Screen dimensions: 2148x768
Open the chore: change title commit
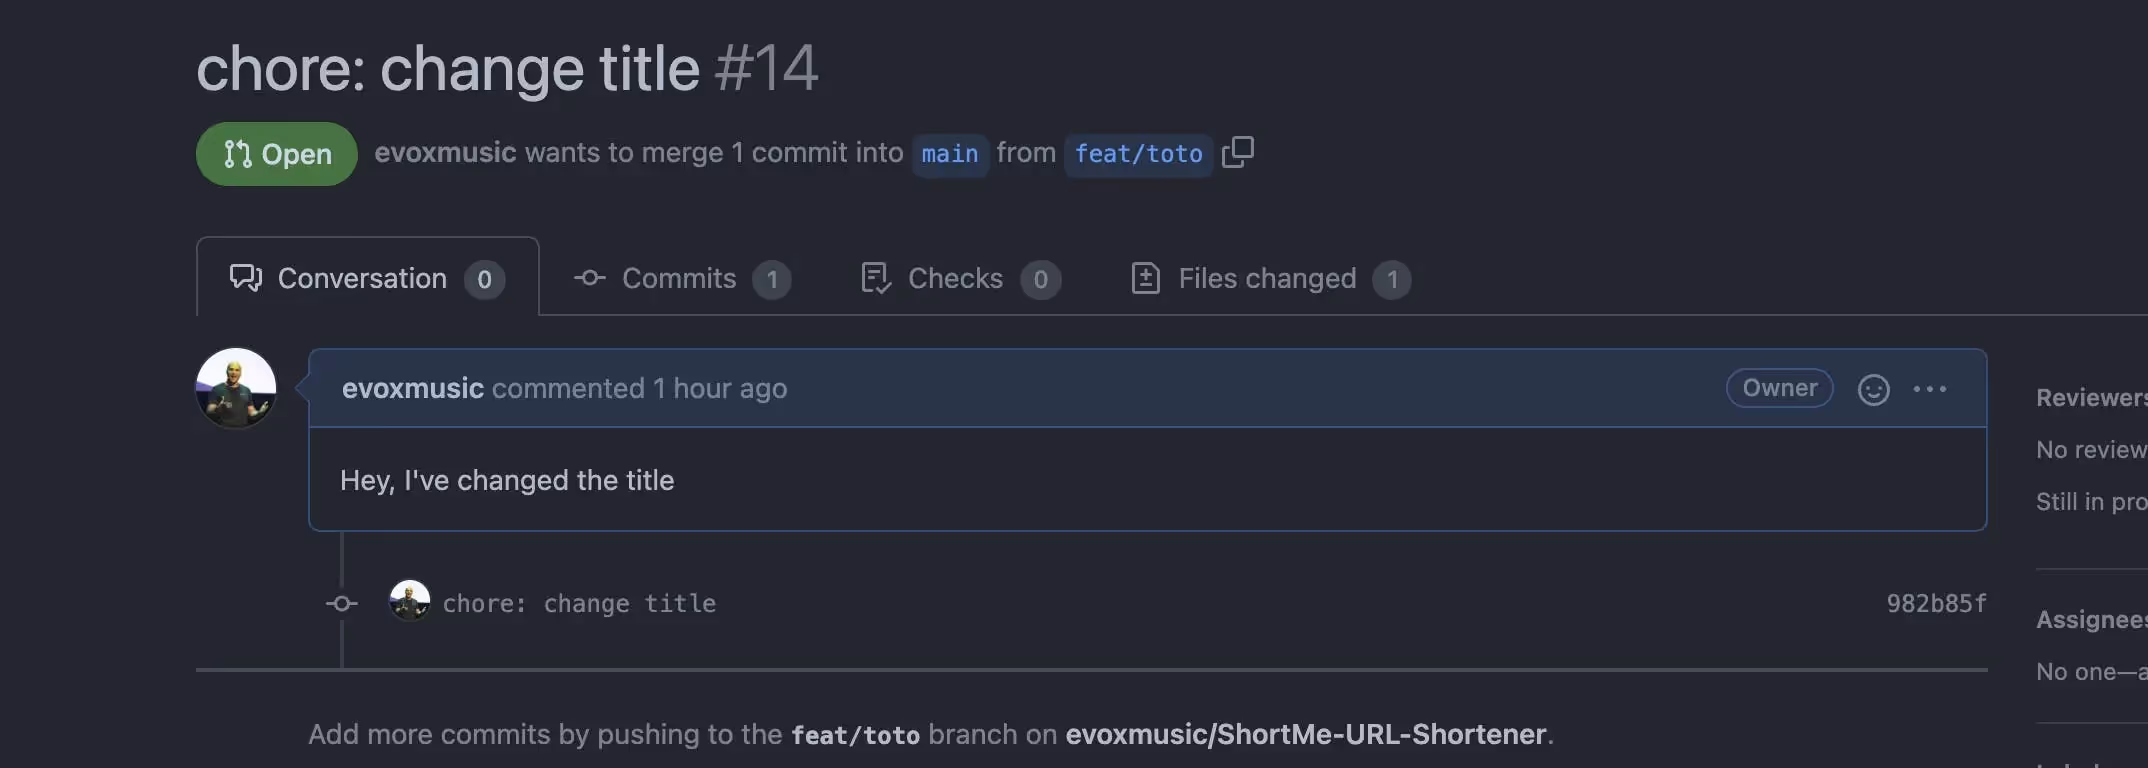click(580, 603)
